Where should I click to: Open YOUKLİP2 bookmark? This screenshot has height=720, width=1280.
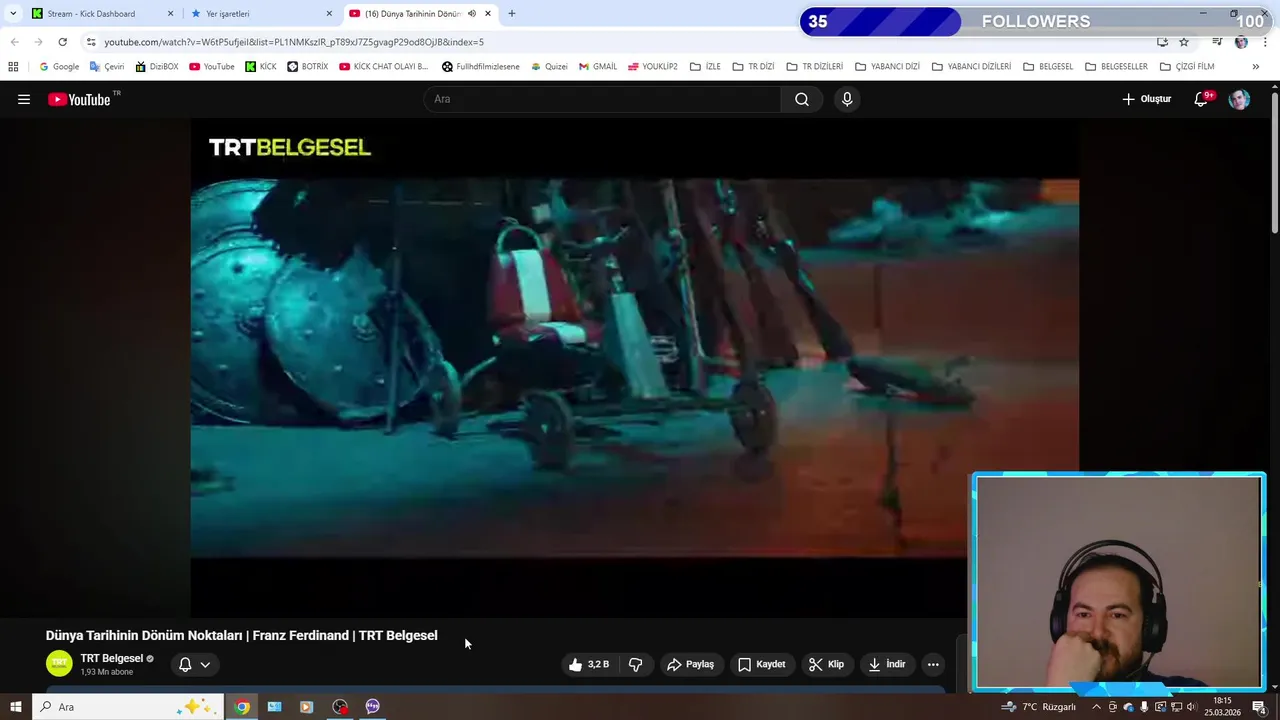pyautogui.click(x=653, y=67)
